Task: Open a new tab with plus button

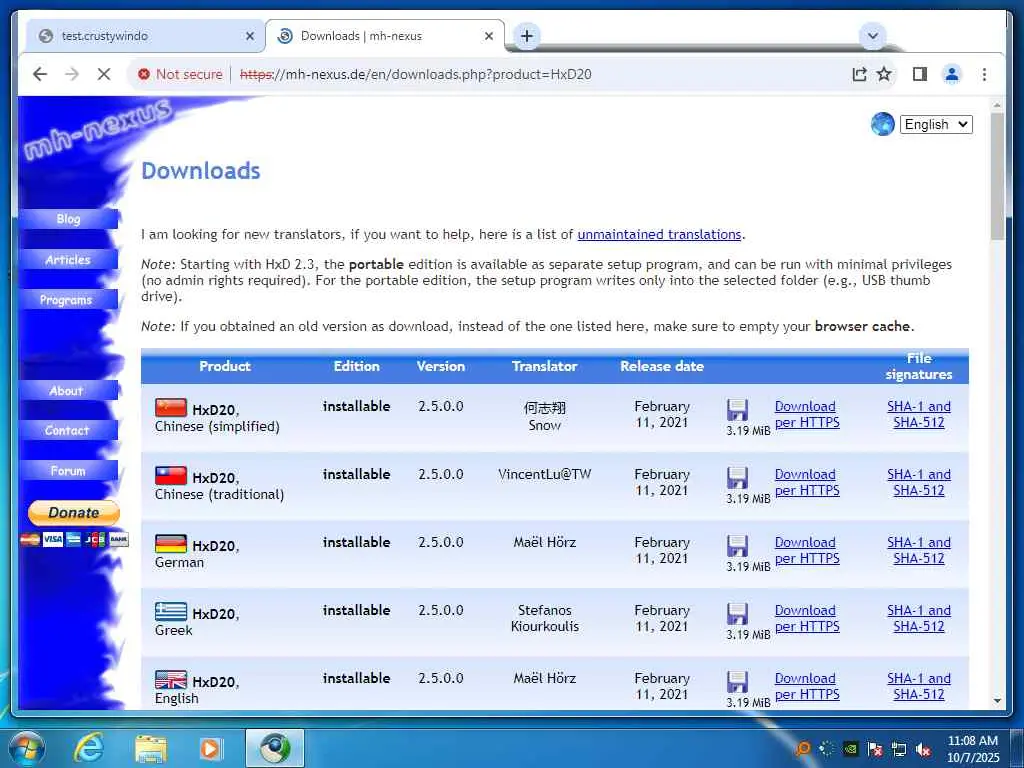Action: coord(527,36)
